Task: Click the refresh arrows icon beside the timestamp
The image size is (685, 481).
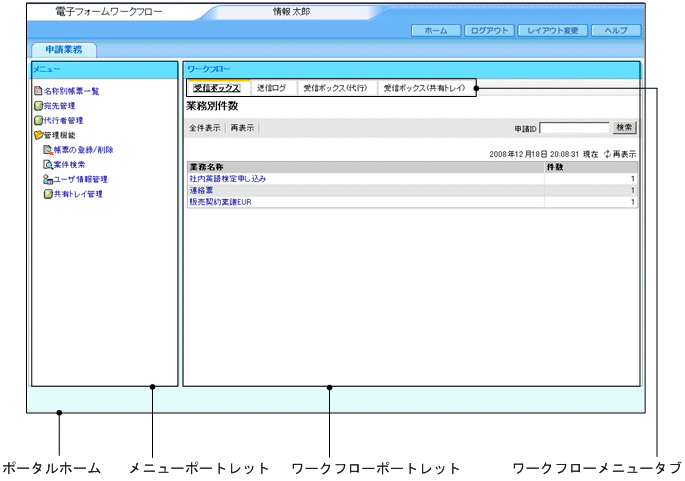Action: pos(607,155)
